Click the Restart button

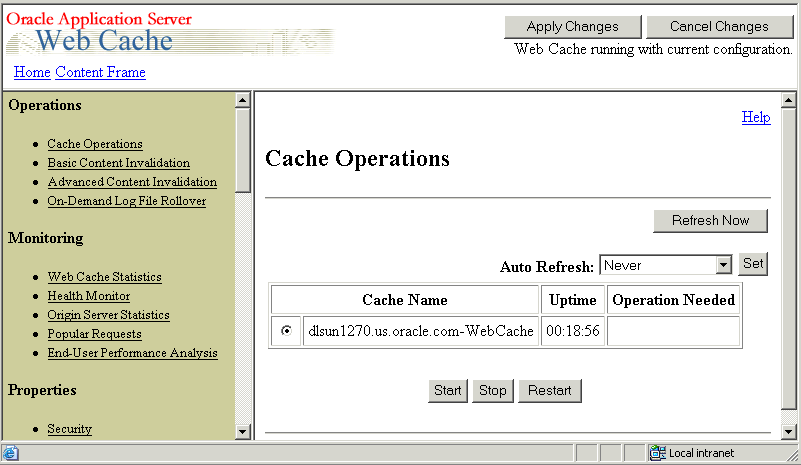[550, 390]
